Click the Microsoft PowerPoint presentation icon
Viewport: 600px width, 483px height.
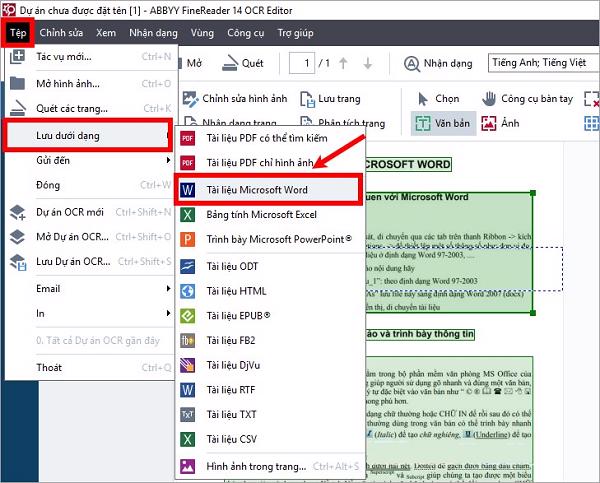188,240
